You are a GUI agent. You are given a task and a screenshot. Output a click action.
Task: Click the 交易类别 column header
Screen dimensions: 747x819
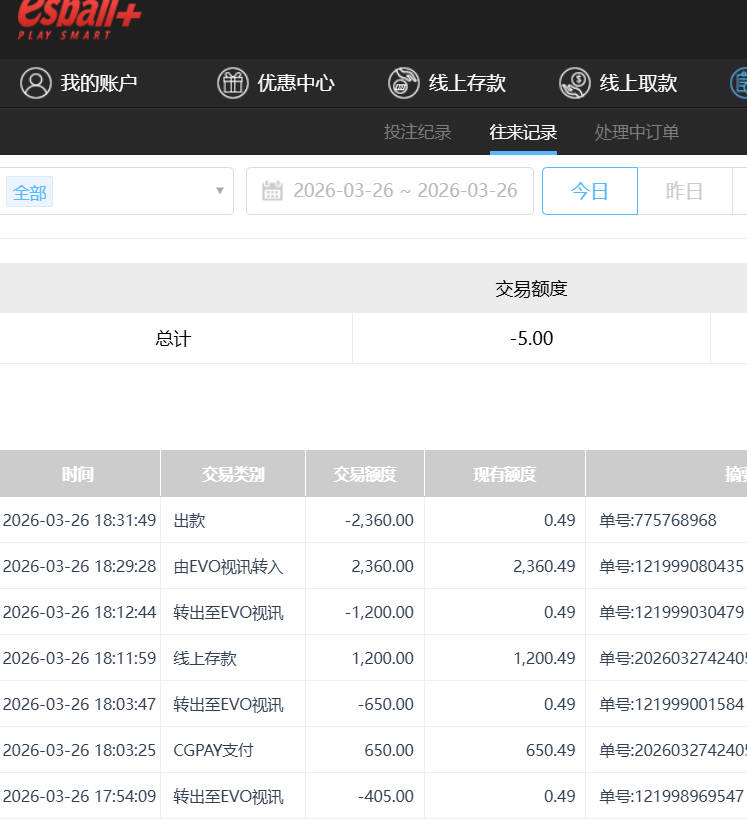click(x=233, y=474)
